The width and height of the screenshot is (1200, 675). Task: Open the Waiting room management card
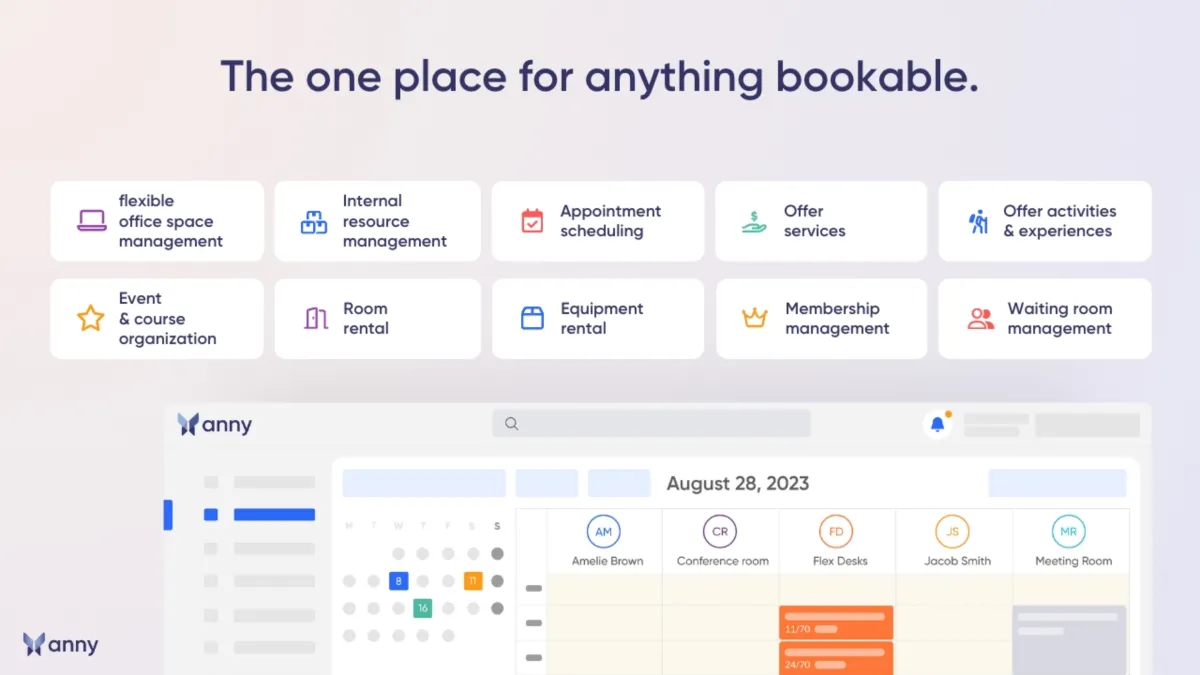[x=1044, y=319]
